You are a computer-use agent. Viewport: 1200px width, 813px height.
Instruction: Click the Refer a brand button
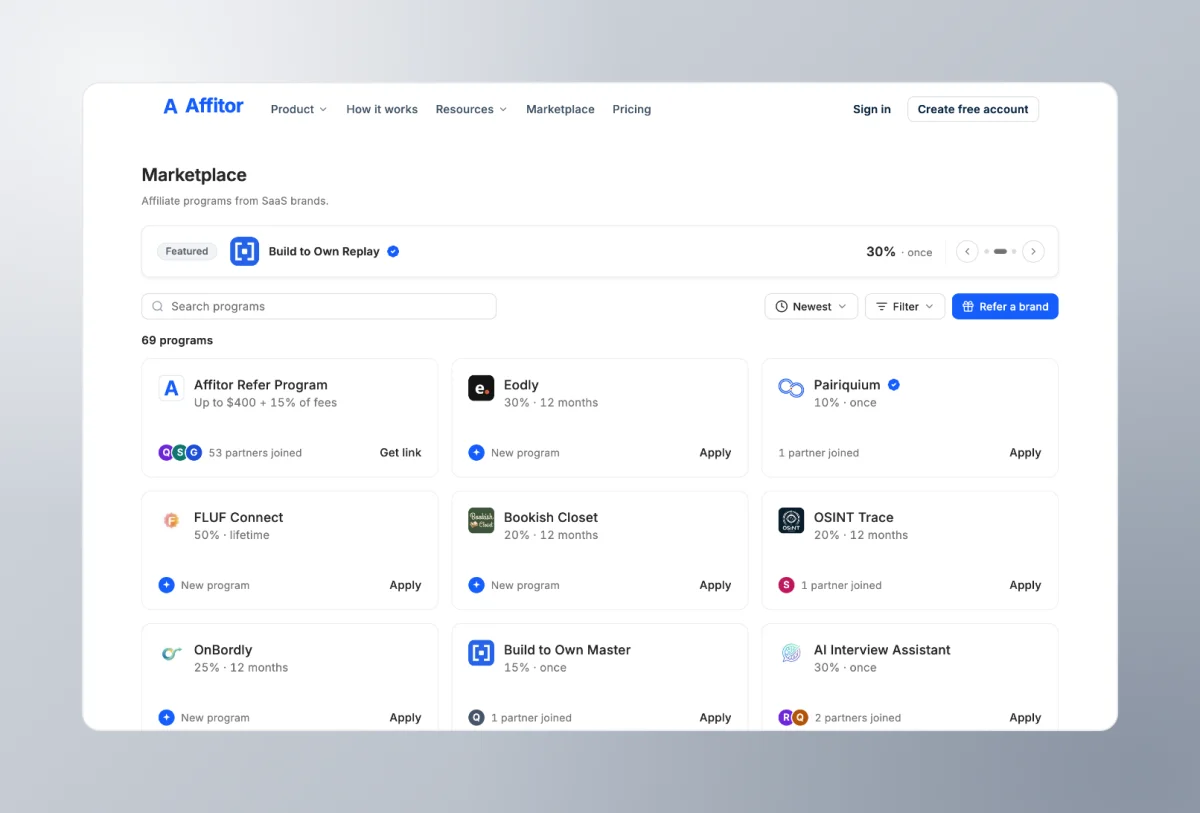click(x=1005, y=307)
